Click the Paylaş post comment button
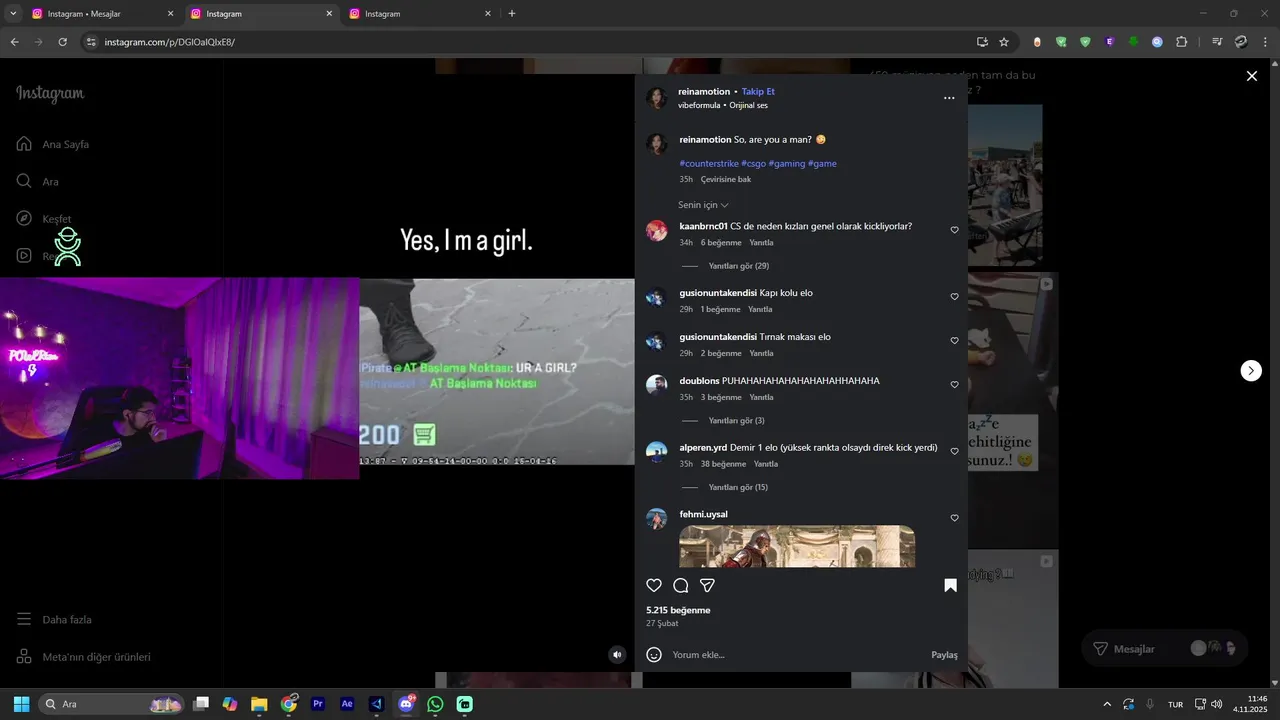1280x720 pixels. 945,655
